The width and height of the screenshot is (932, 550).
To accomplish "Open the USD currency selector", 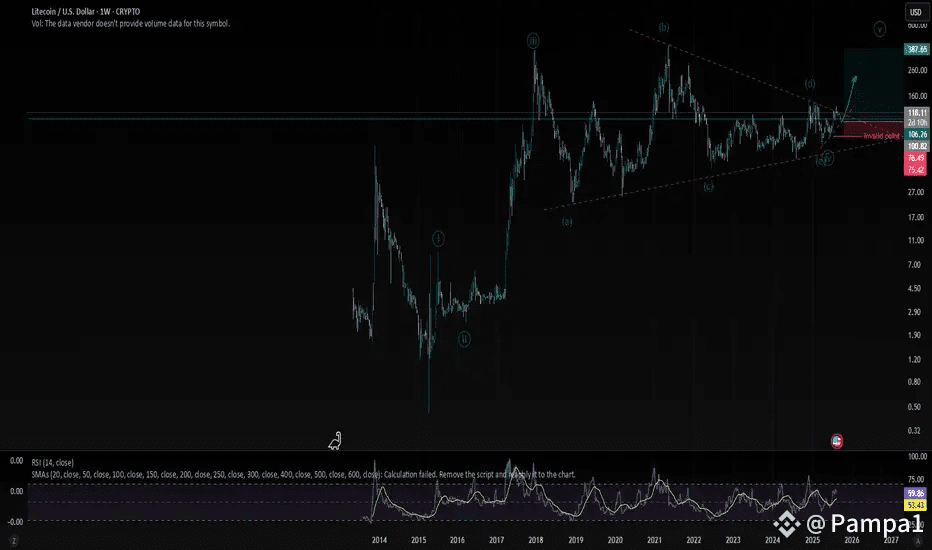I will click(x=915, y=12).
